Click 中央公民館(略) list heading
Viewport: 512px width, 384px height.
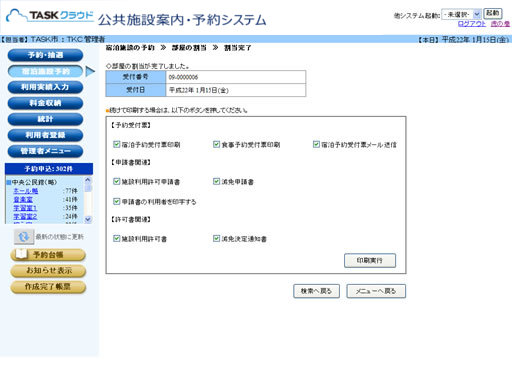pyautogui.click(x=34, y=182)
